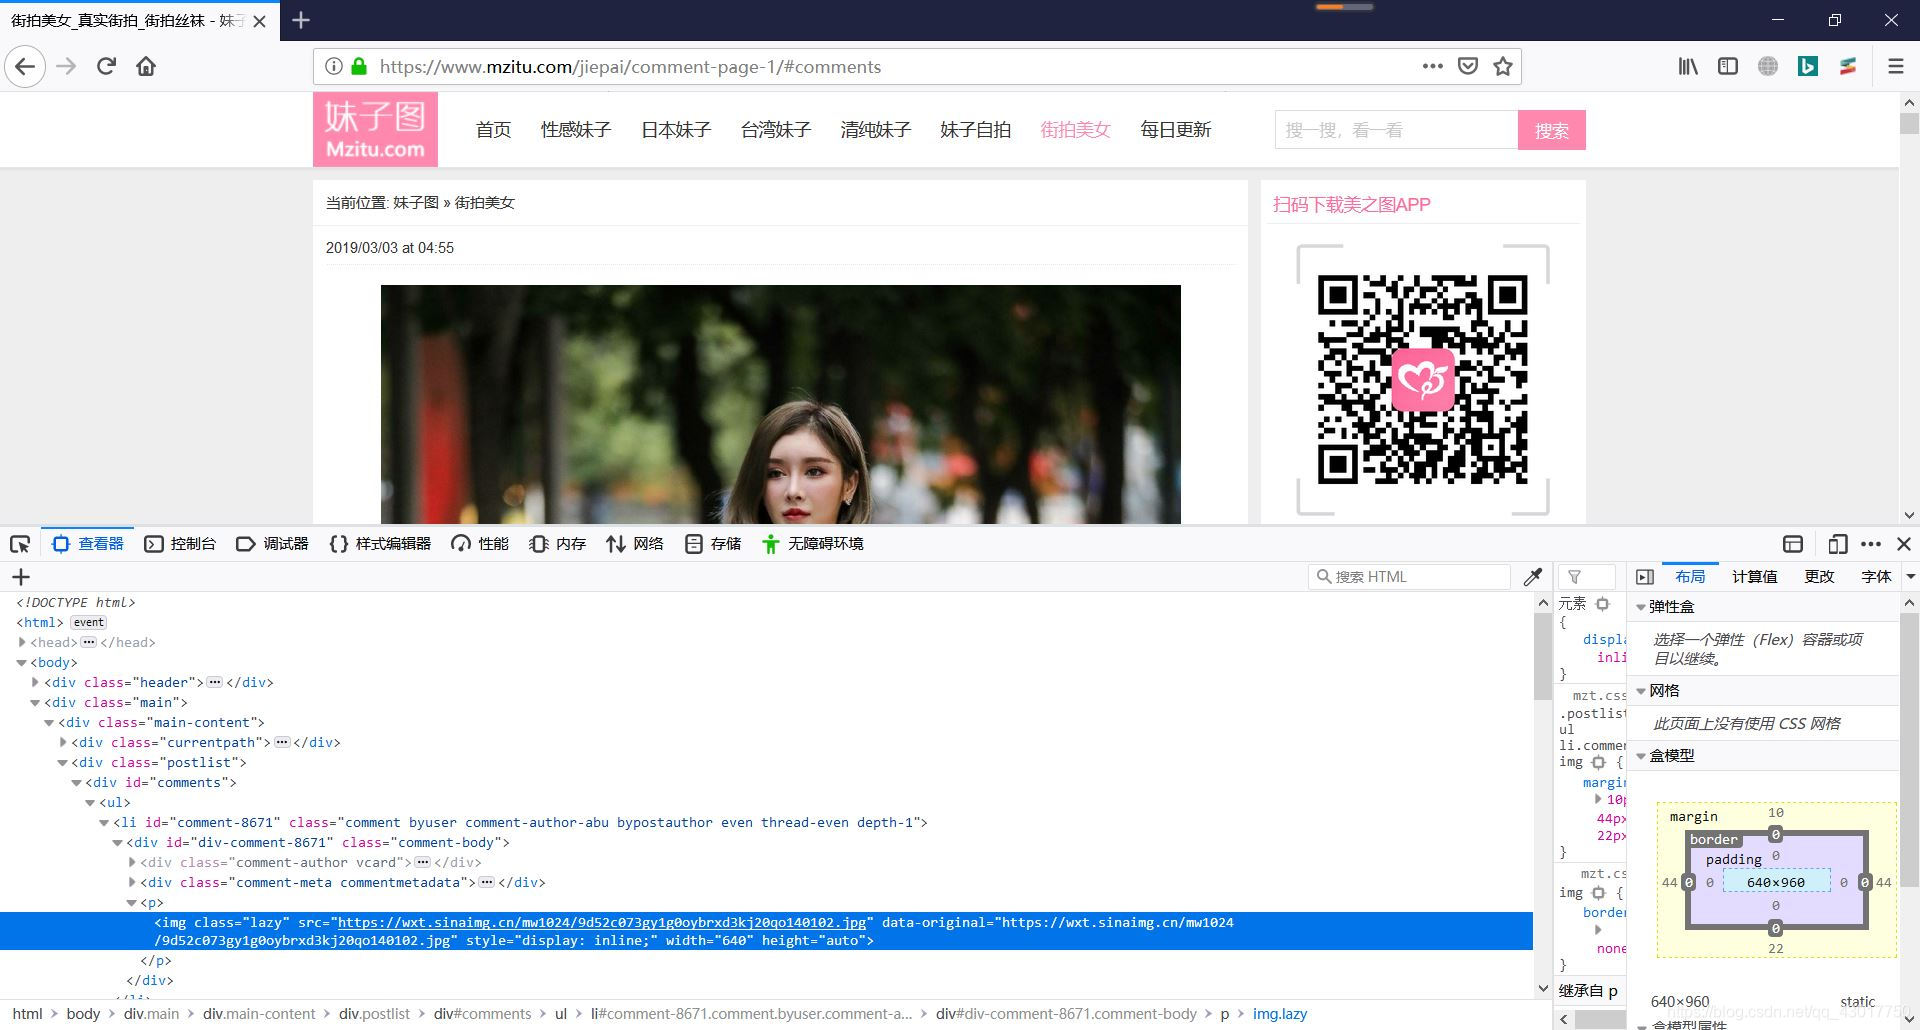1920x1030 pixels.
Task: Toggle responsive design mode icon
Action: click(1837, 544)
